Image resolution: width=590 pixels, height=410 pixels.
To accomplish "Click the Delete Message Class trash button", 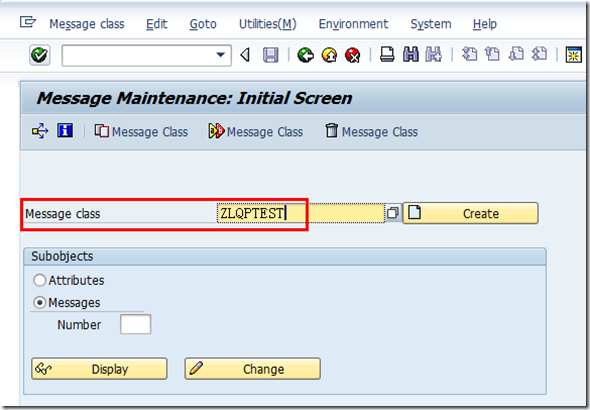I will [x=371, y=131].
